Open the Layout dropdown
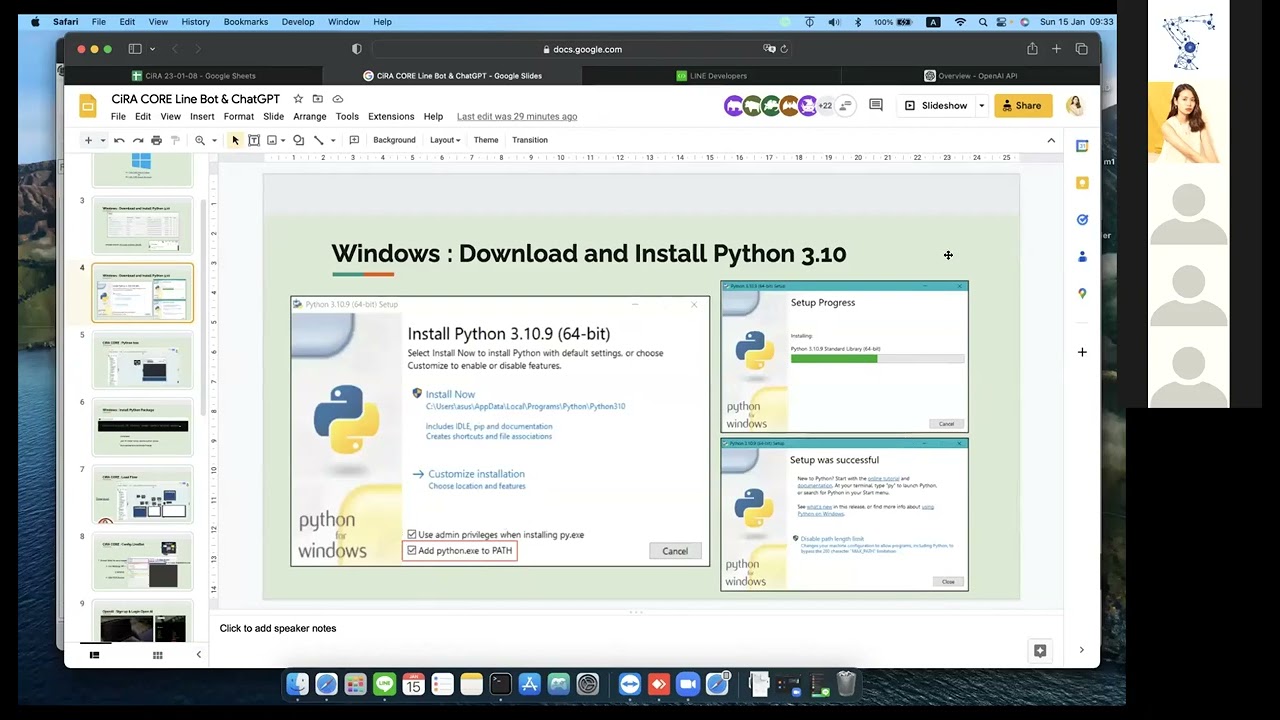The width and height of the screenshot is (1280, 720). tap(445, 140)
